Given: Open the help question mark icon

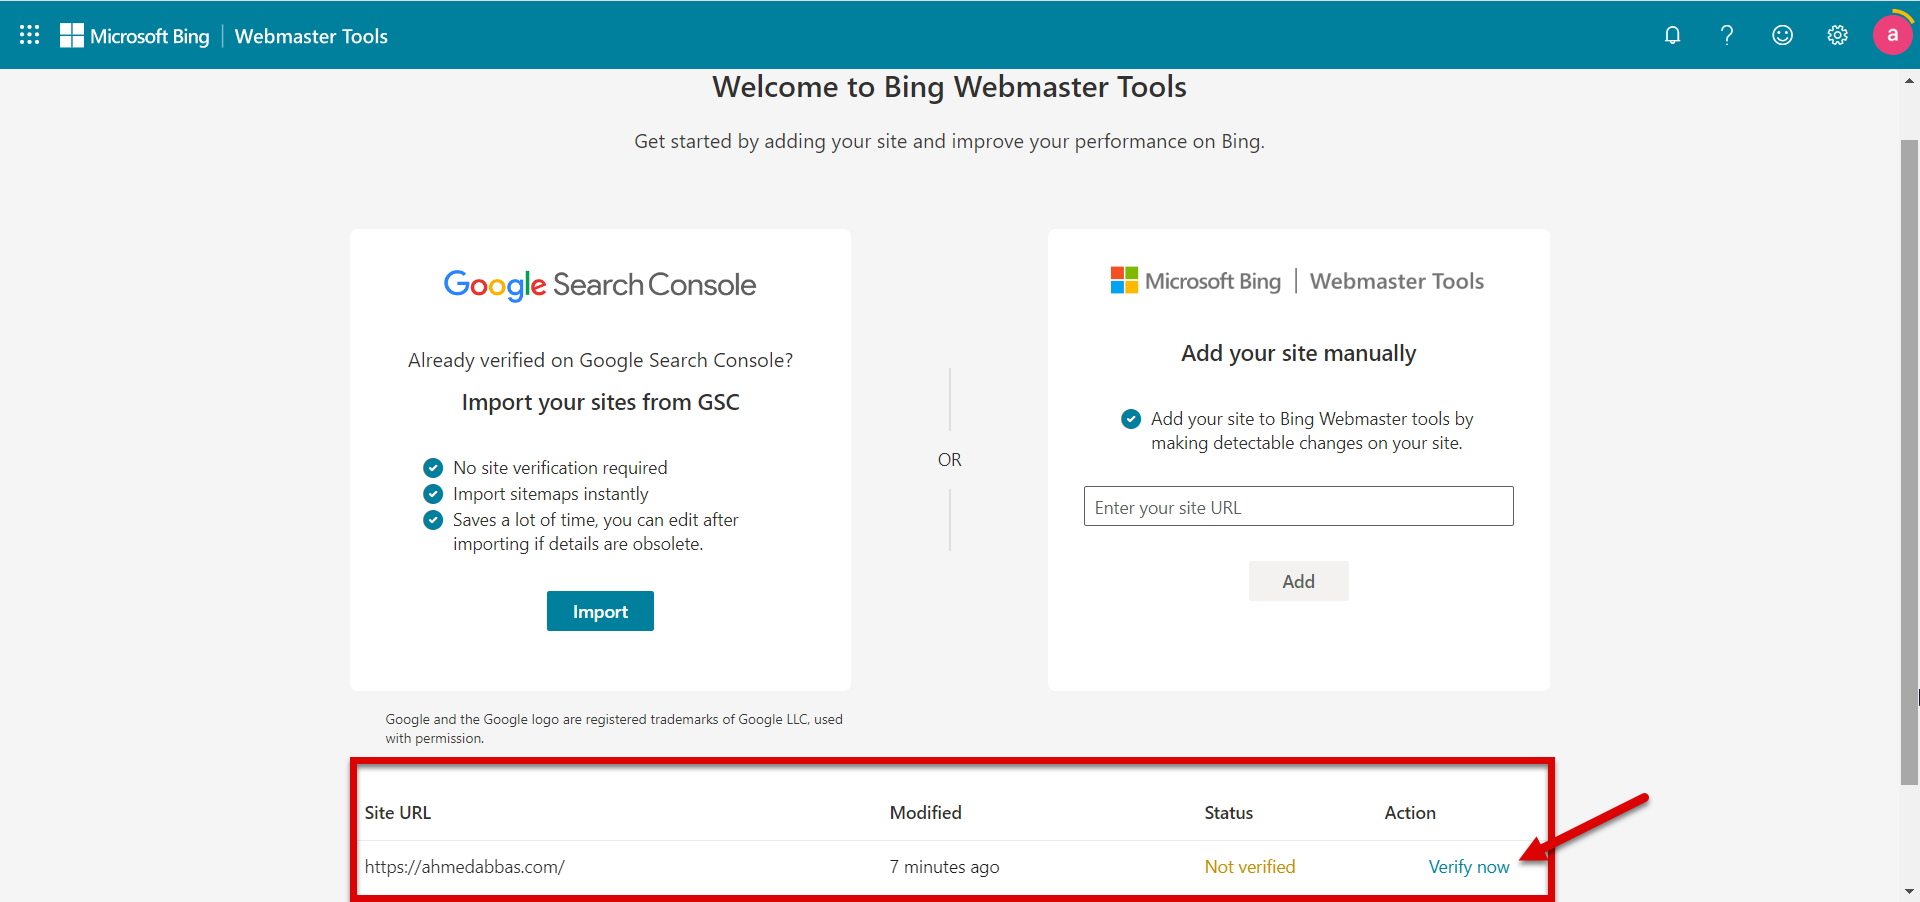Looking at the screenshot, I should click(x=1727, y=35).
